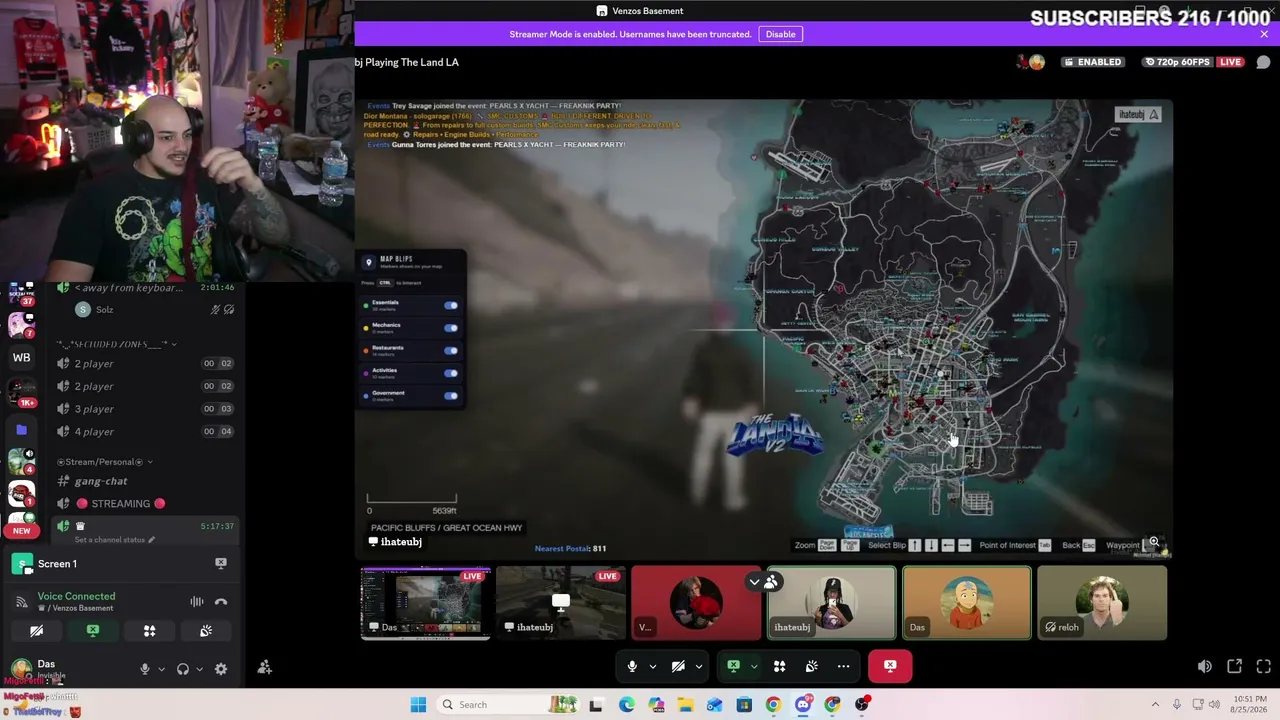Join the STREAMING voice channel
The image size is (1280, 720).
[147, 504]
